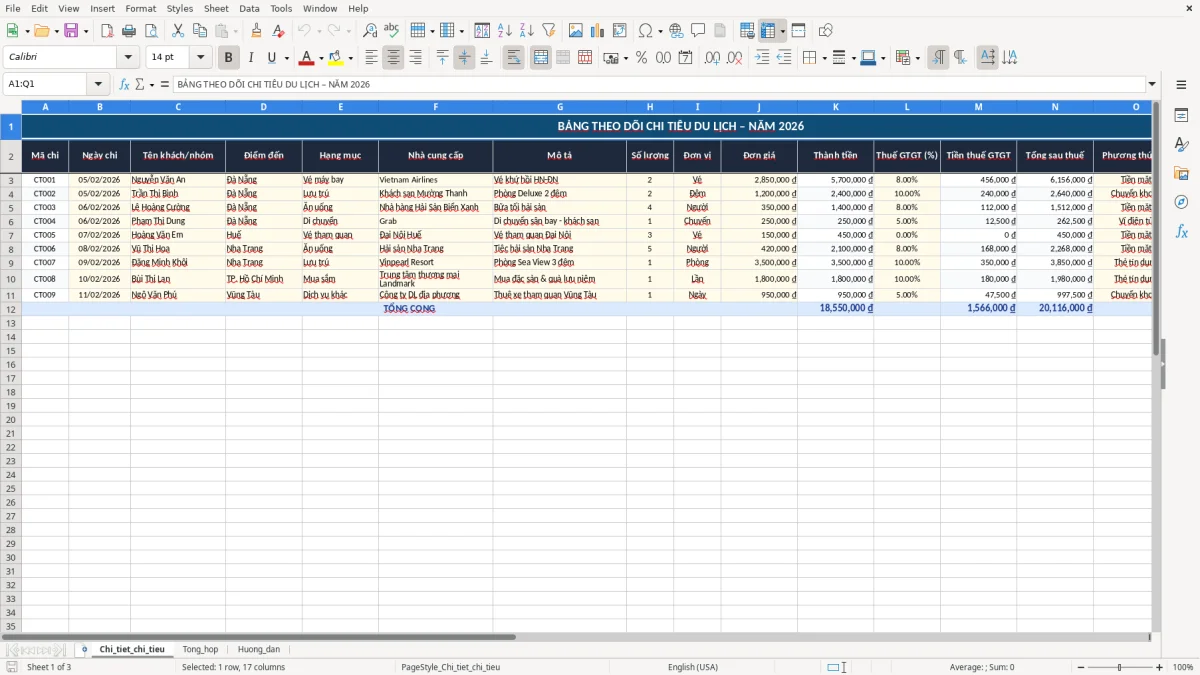Screen dimensions: 1200x675
Task: Expand the Name Box dropdown
Action: point(98,84)
